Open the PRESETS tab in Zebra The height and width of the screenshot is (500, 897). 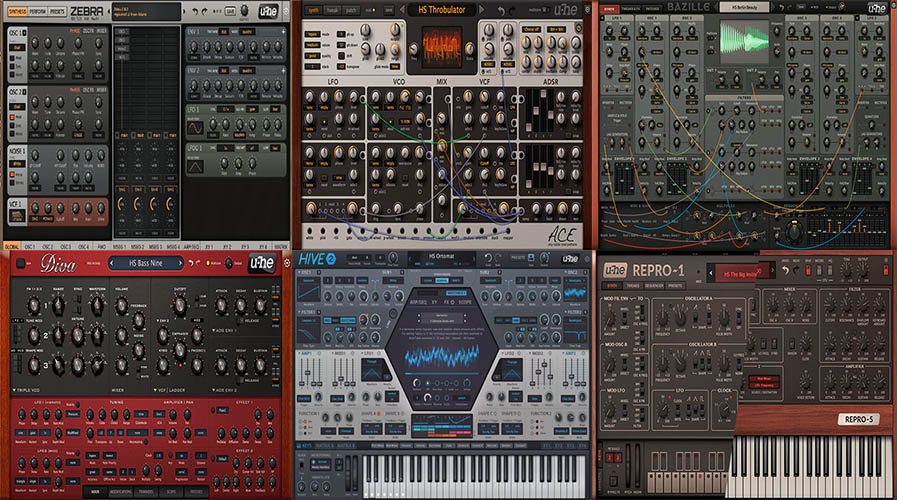point(57,11)
